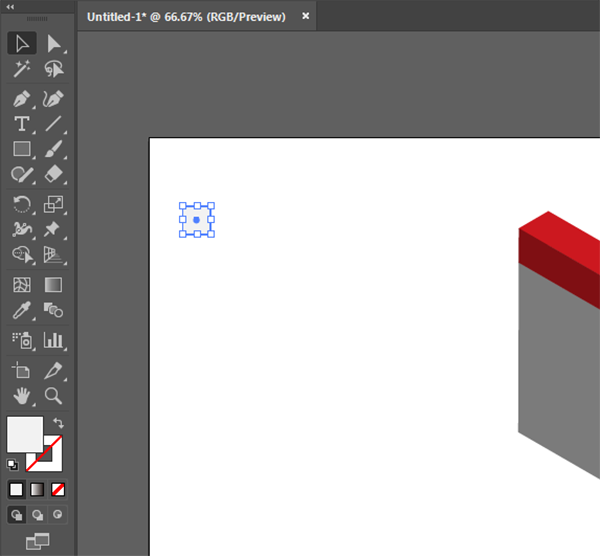The image size is (600, 556).
Task: Set paint to None (red slash button)
Action: click(59, 489)
